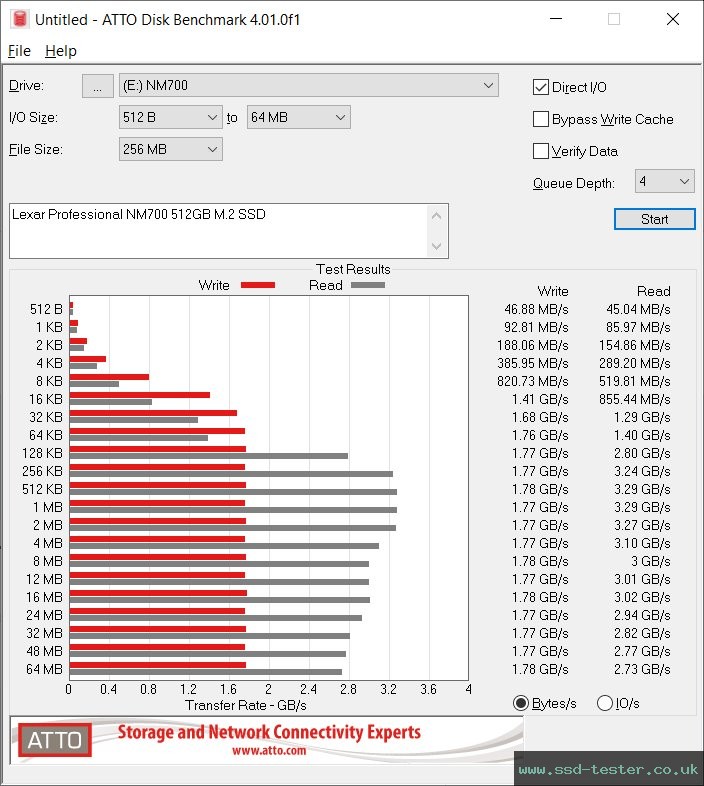Uncheck the Direct I/O checkbox
This screenshot has width=704, height=786.
tap(541, 87)
